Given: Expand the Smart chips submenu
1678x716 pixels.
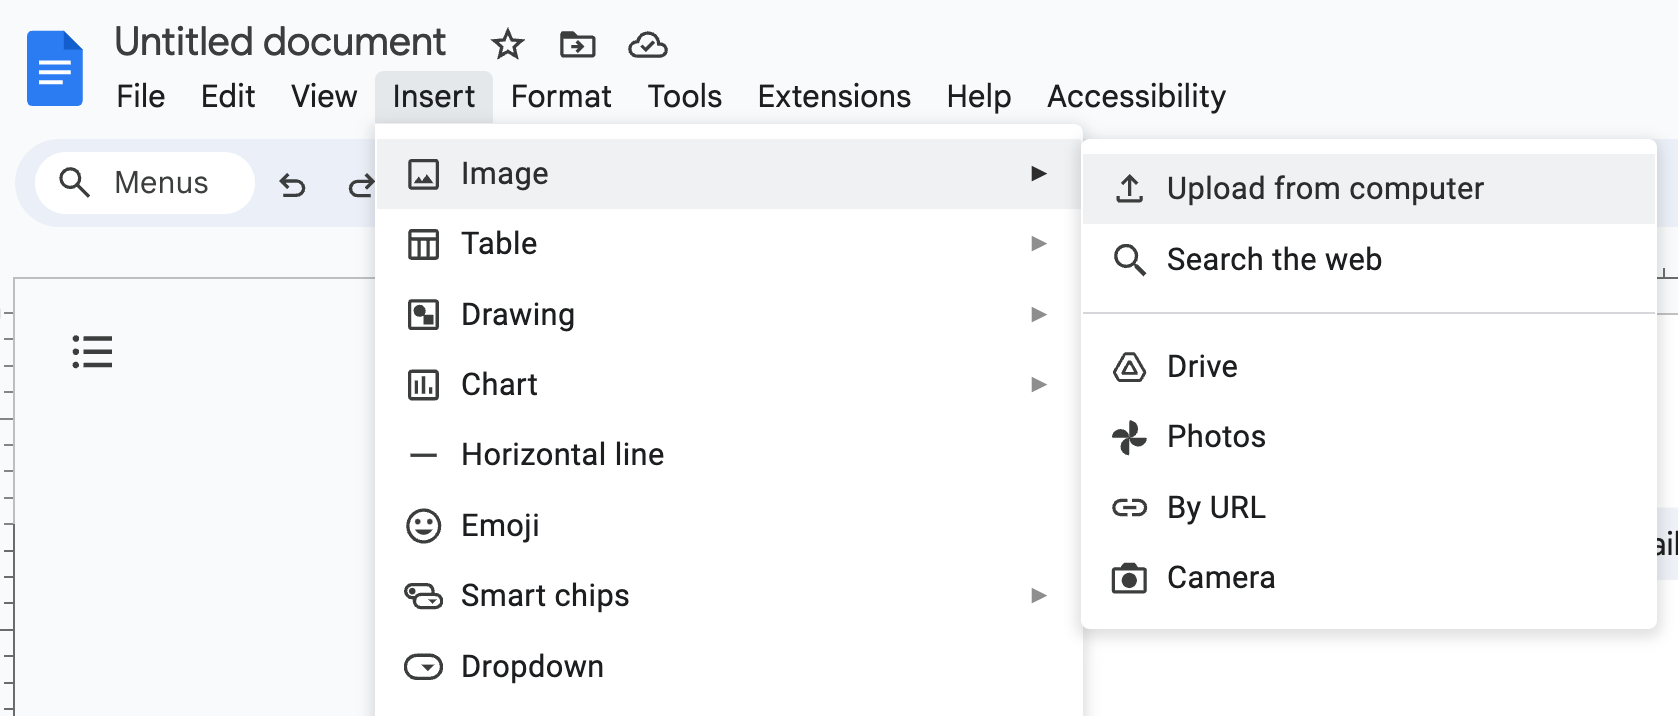Looking at the screenshot, I should pyautogui.click(x=729, y=596).
